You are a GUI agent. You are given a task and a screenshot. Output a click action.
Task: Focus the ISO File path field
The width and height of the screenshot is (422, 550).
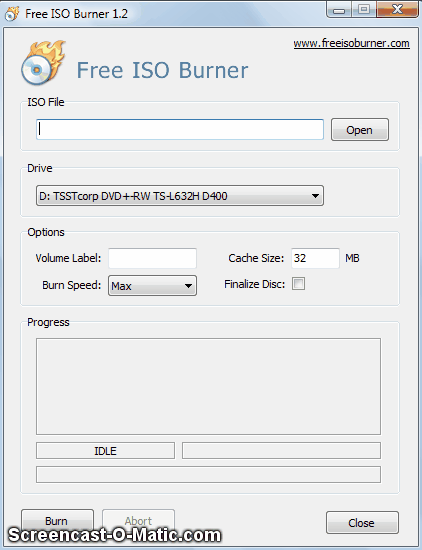coord(180,129)
